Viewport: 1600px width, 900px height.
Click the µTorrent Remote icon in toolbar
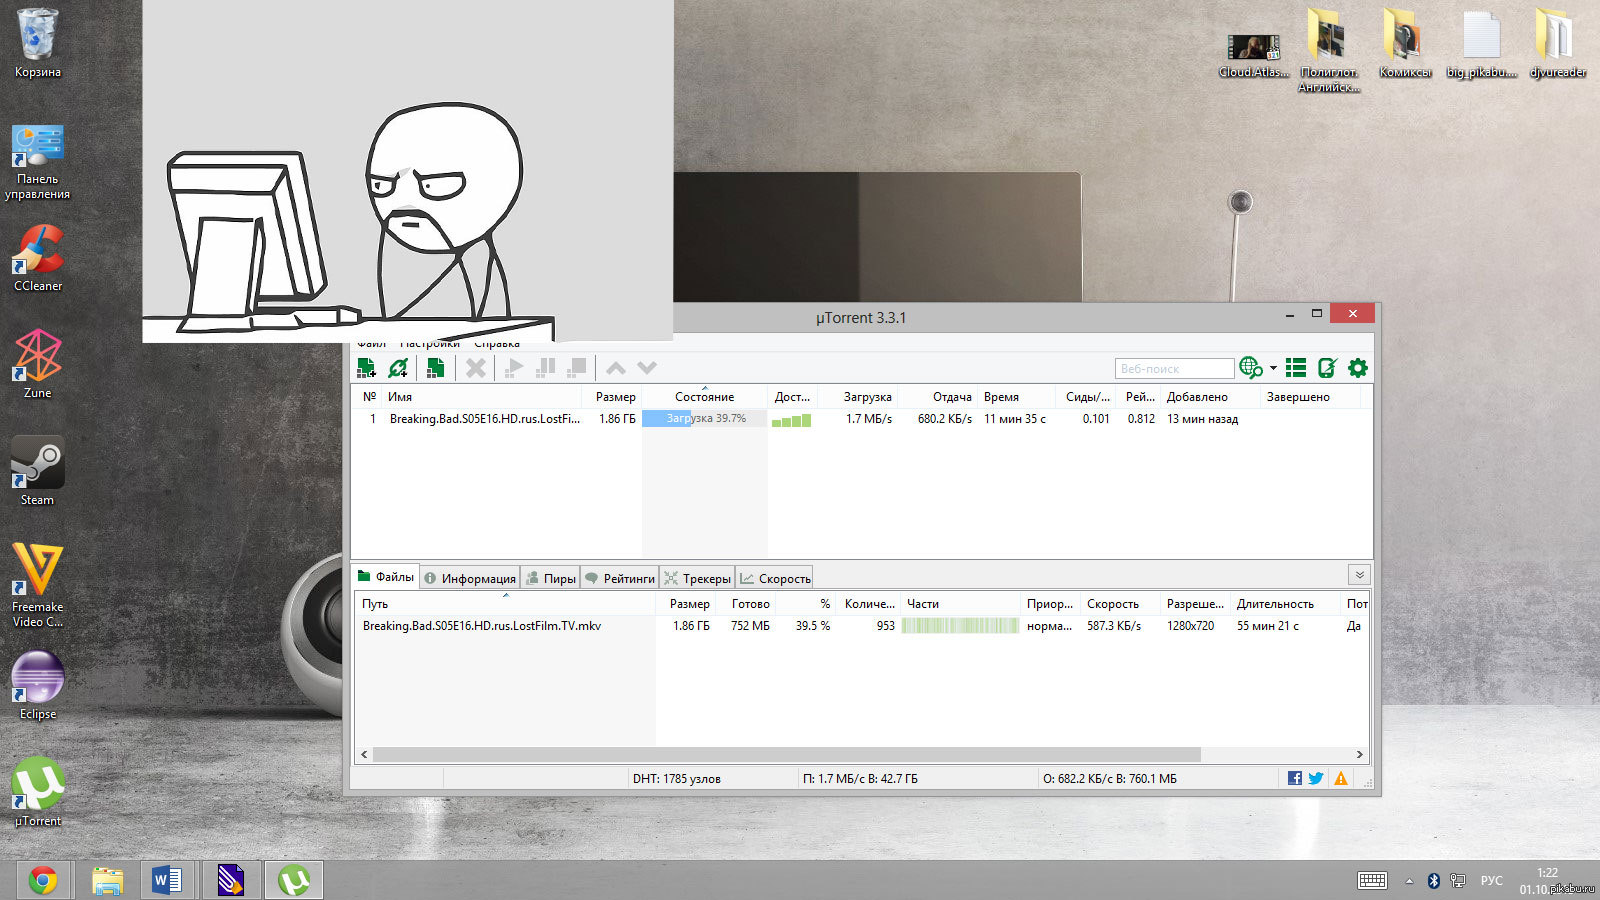tap(1327, 368)
